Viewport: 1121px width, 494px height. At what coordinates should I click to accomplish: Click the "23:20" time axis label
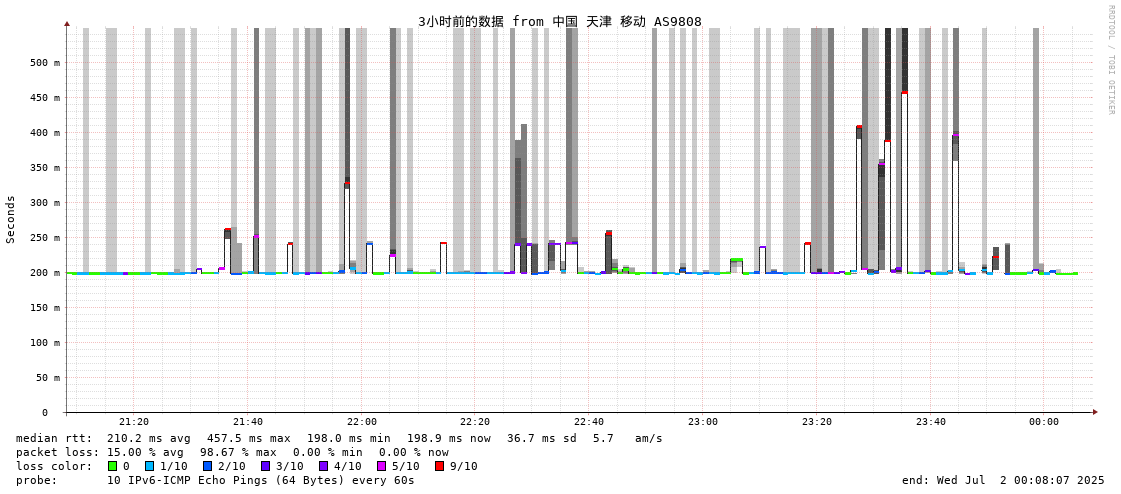[x=816, y=423]
